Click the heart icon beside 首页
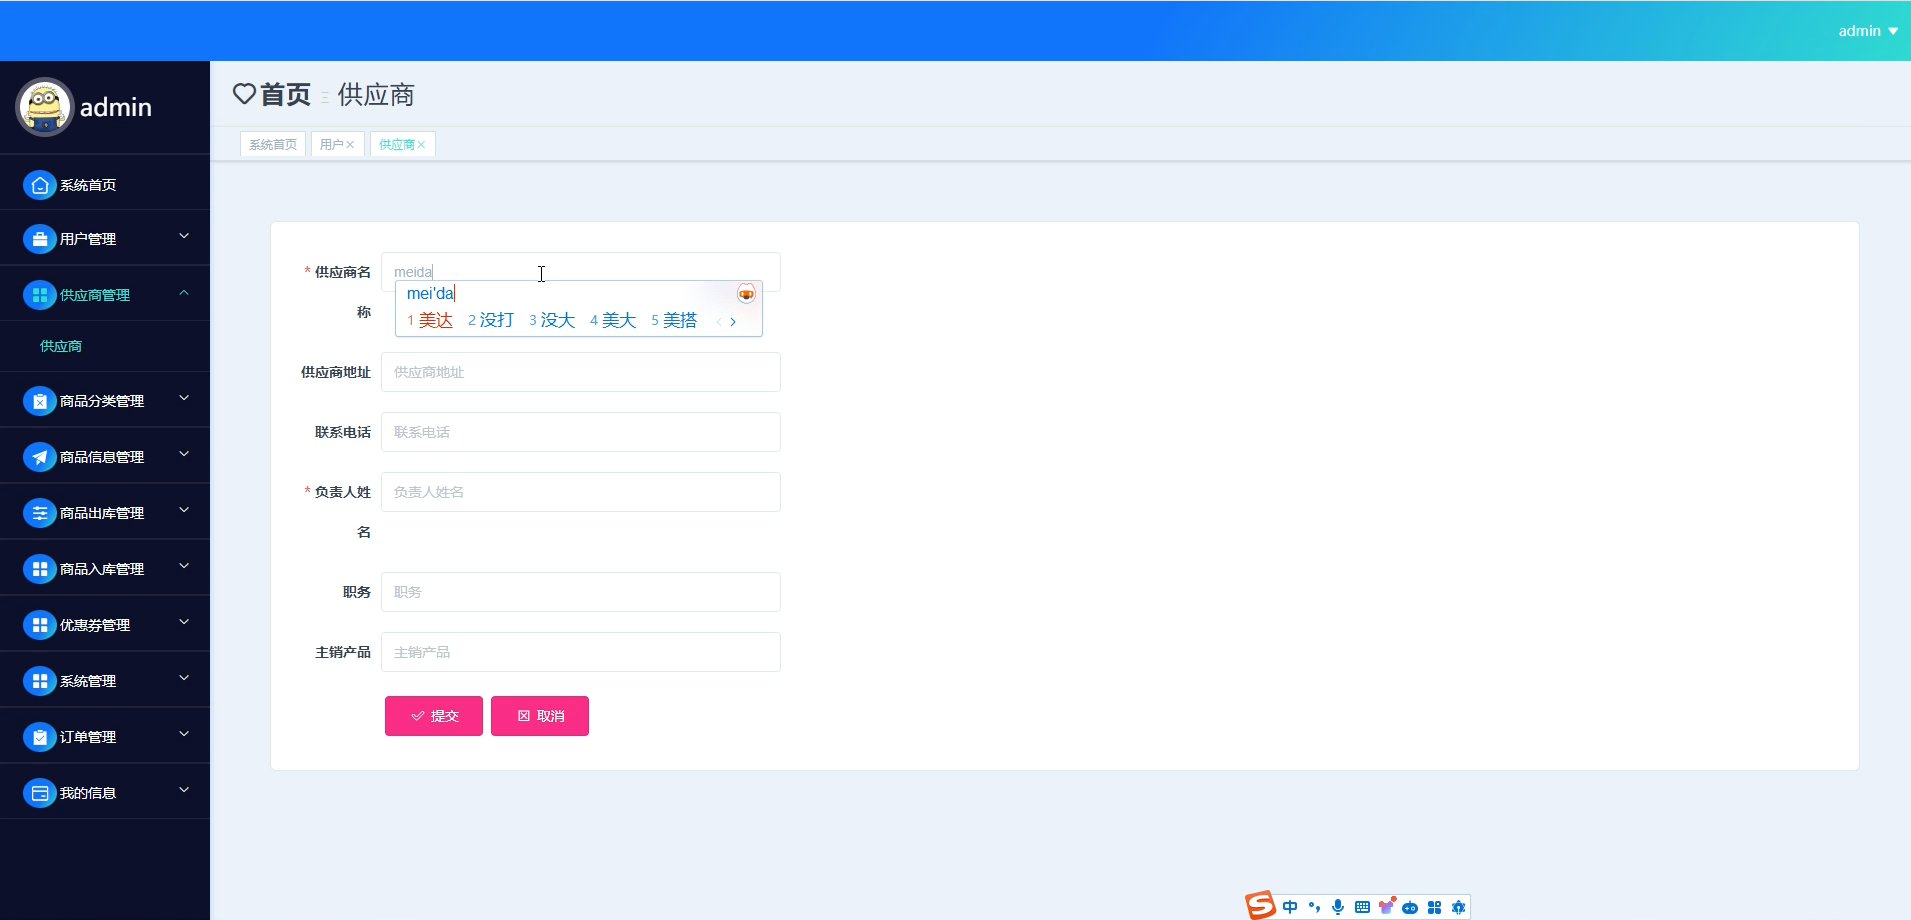Screen dimensions: 1911x920 (244, 94)
